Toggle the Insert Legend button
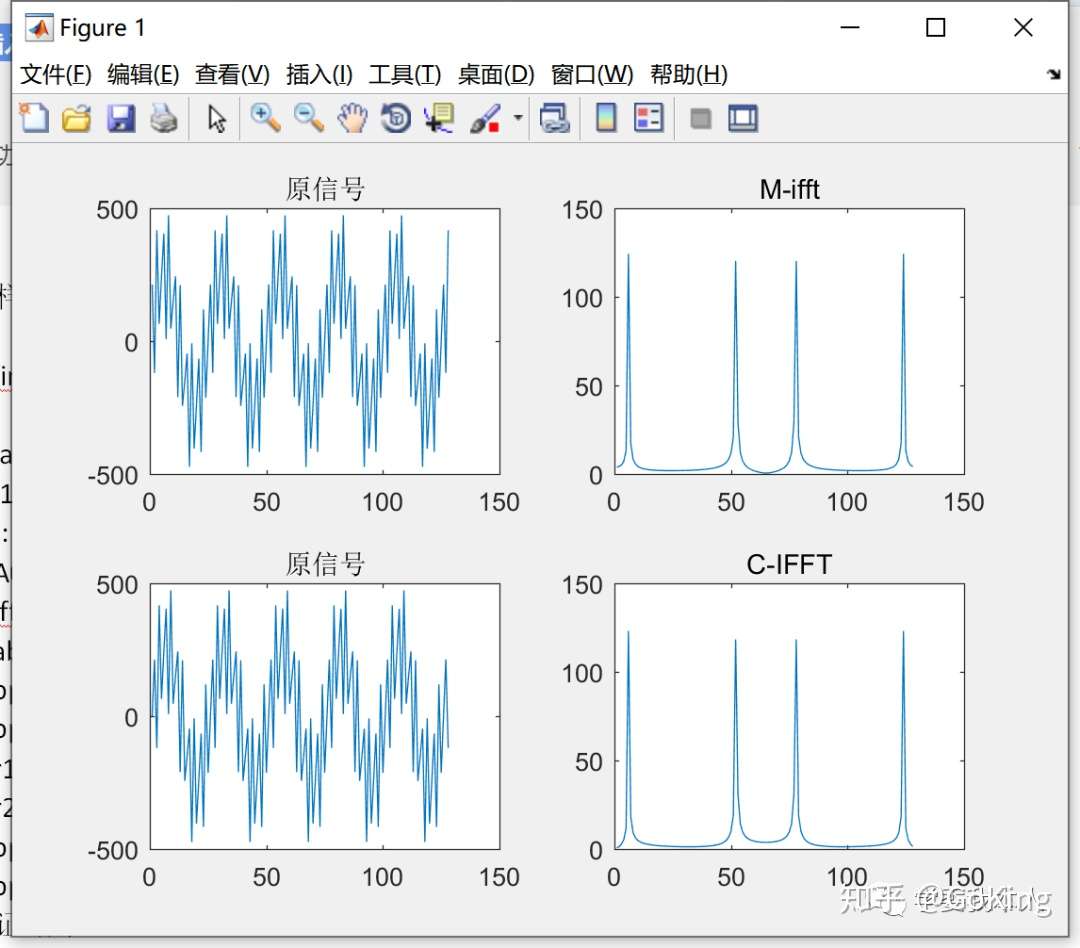1080x948 pixels. (x=648, y=118)
